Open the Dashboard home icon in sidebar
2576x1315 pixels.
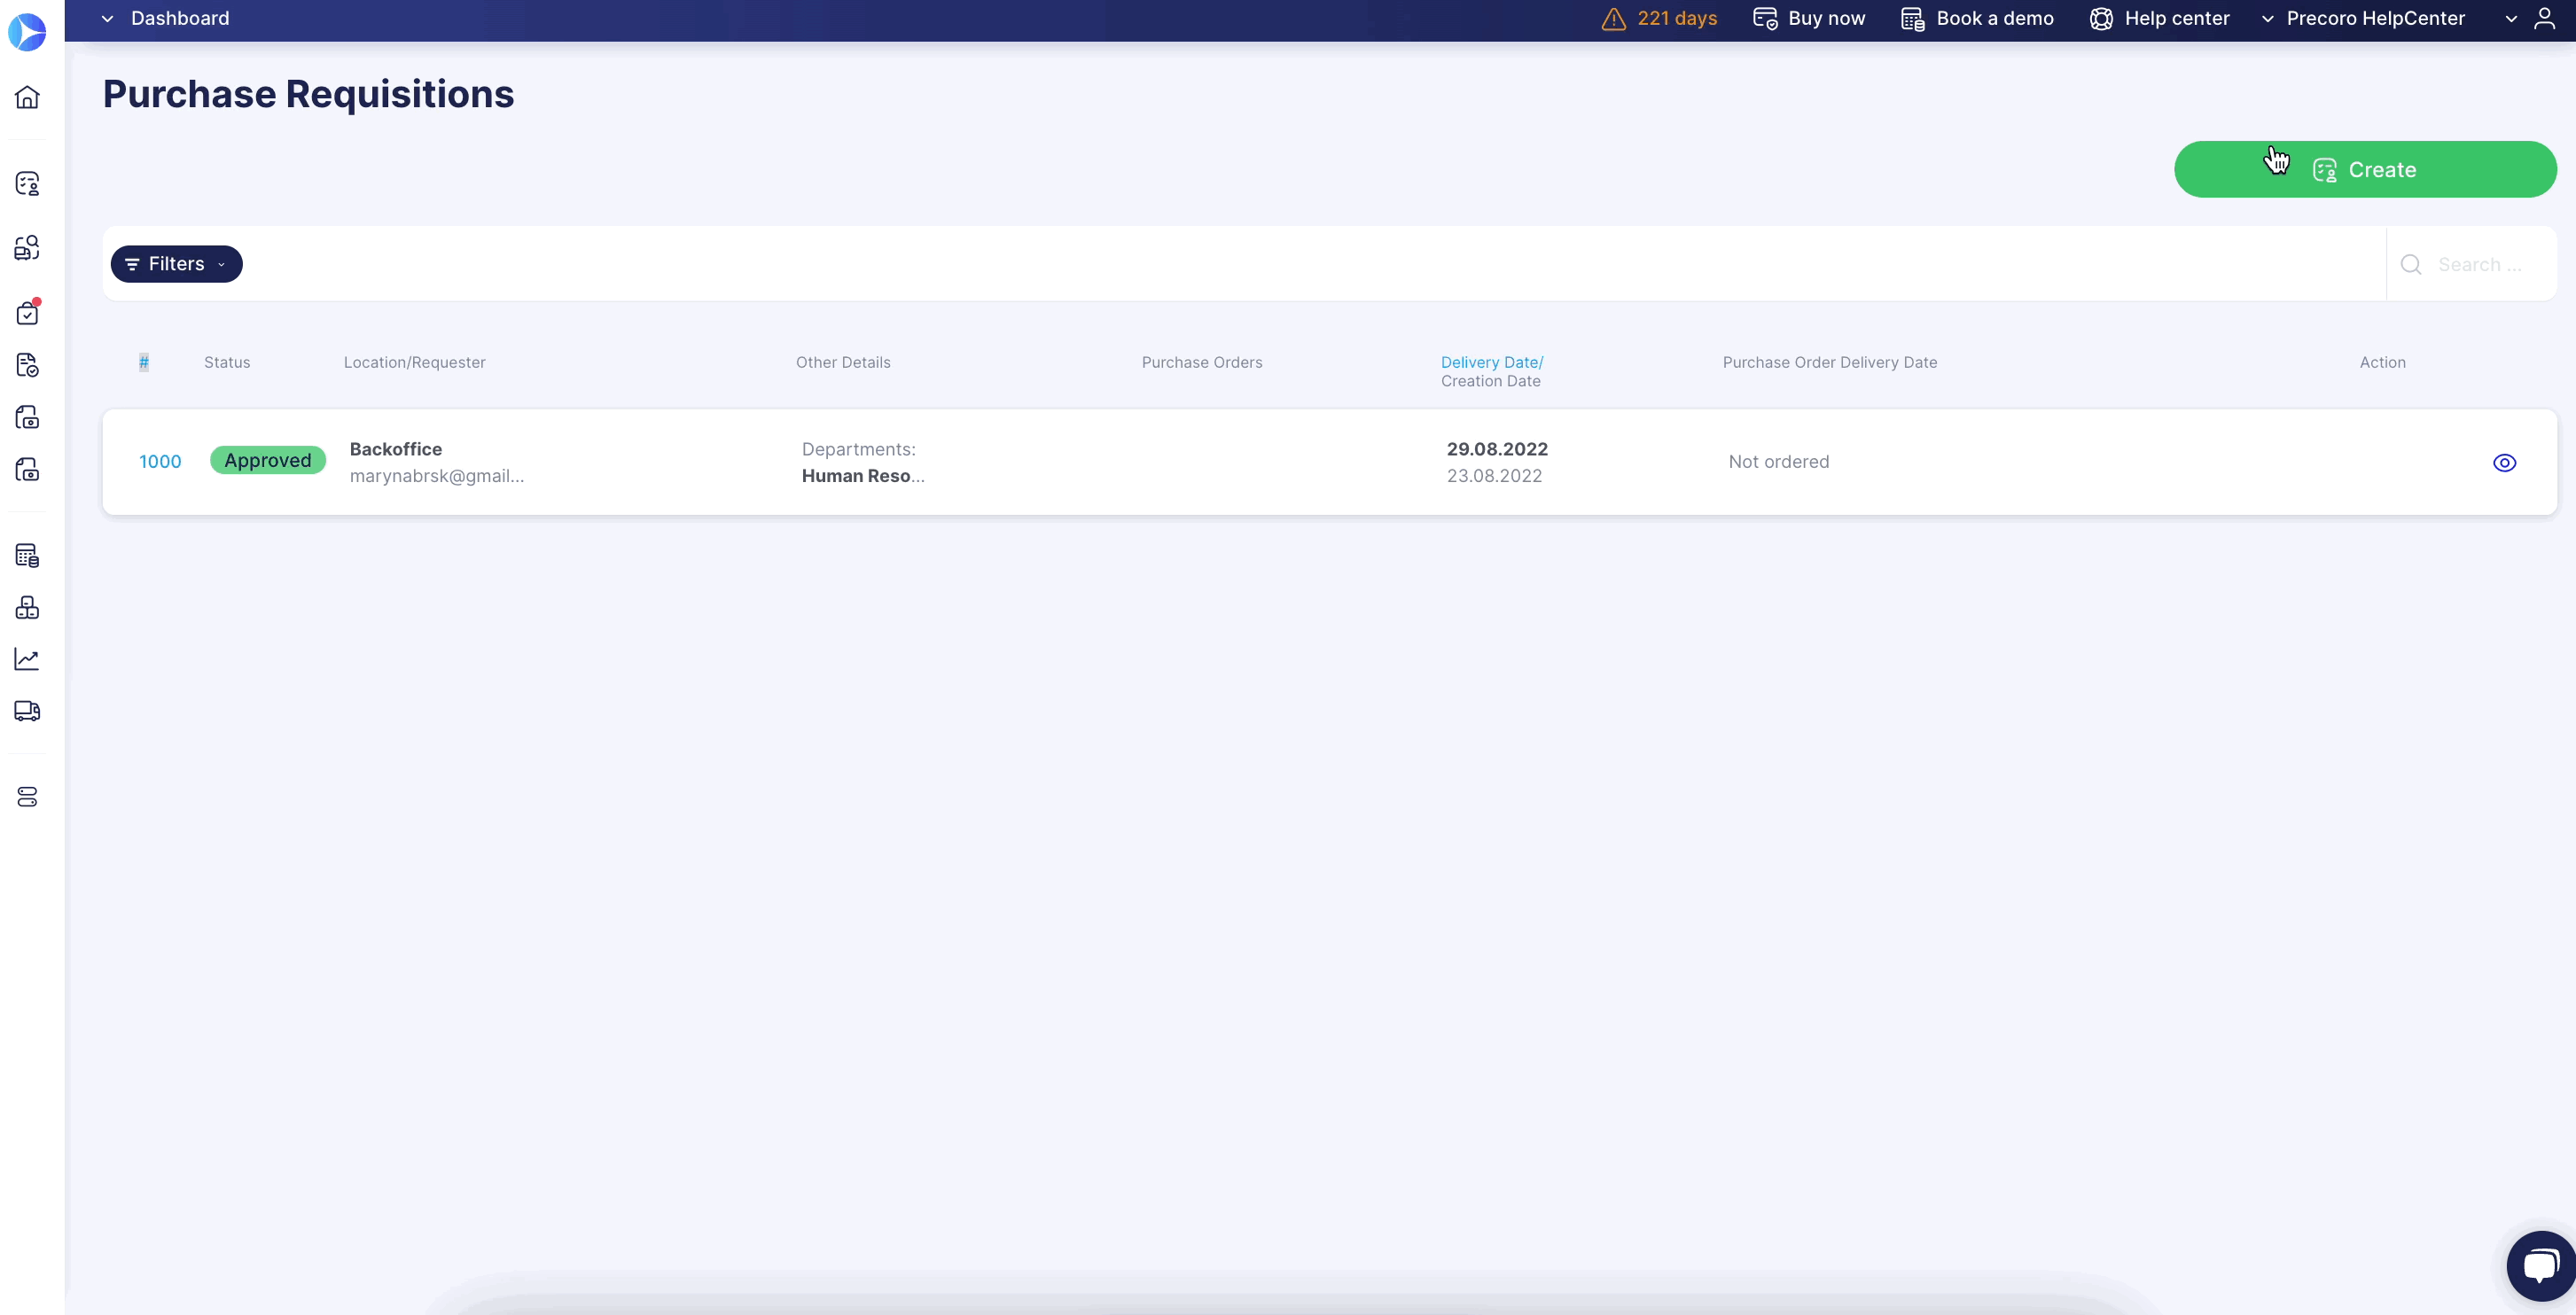pyautogui.click(x=27, y=97)
